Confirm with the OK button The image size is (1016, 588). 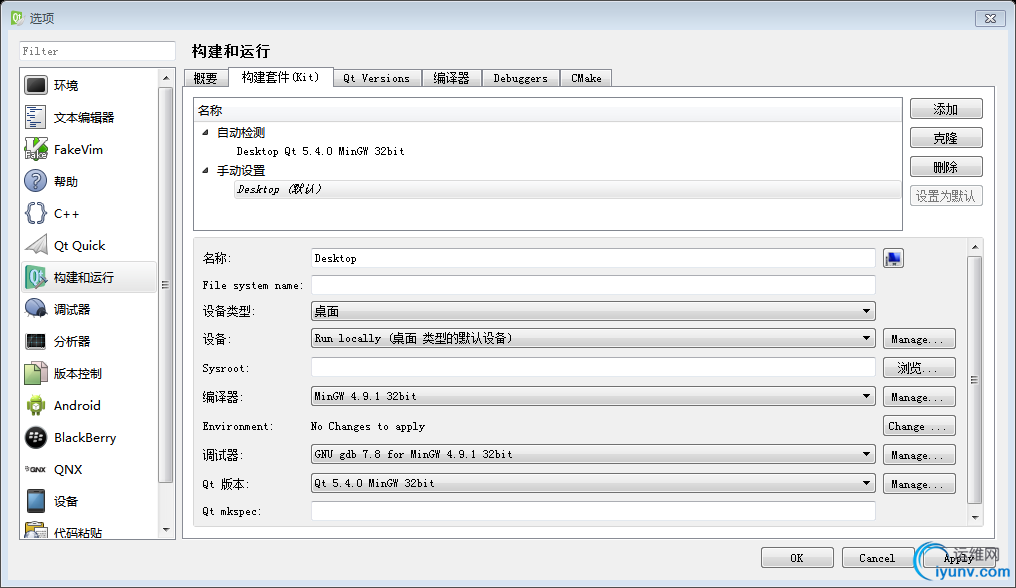[797, 558]
